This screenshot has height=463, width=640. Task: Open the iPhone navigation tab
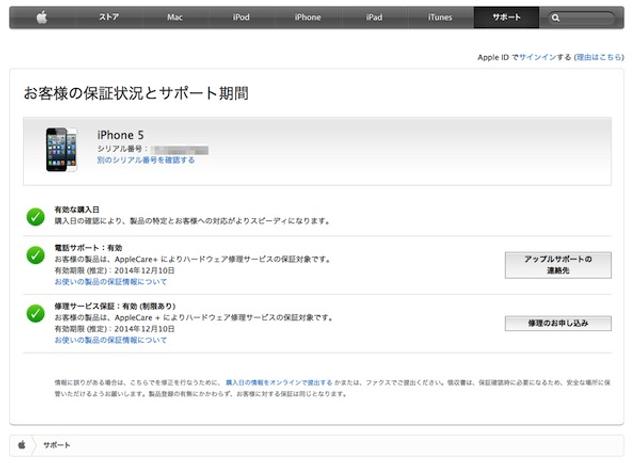[x=307, y=17]
